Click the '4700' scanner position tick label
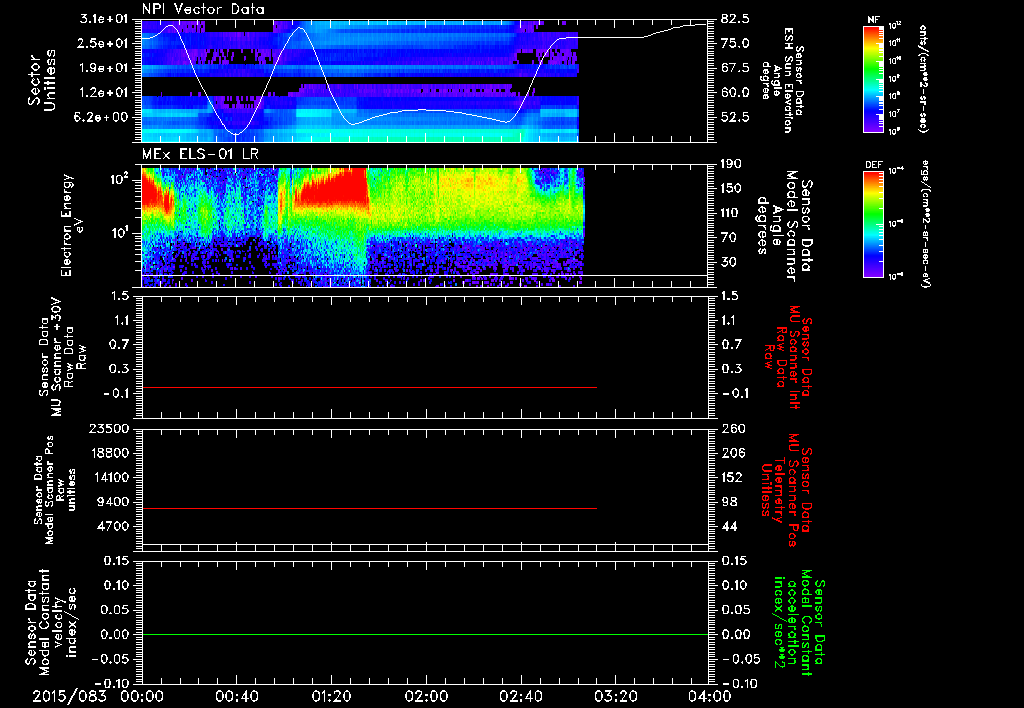 [114, 526]
